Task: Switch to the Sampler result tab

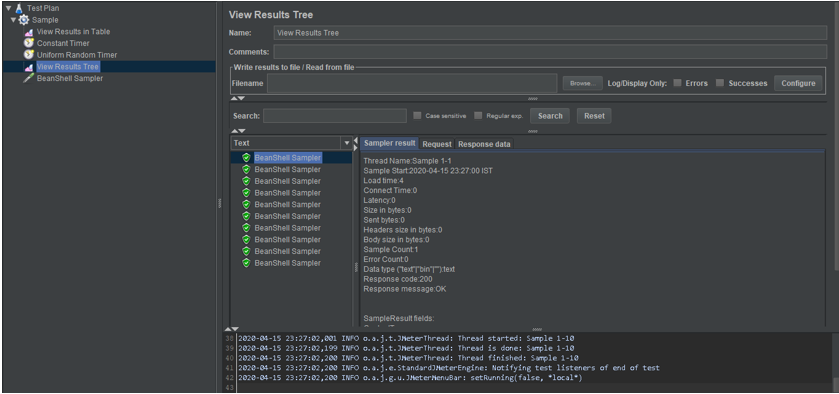Action: [390, 143]
